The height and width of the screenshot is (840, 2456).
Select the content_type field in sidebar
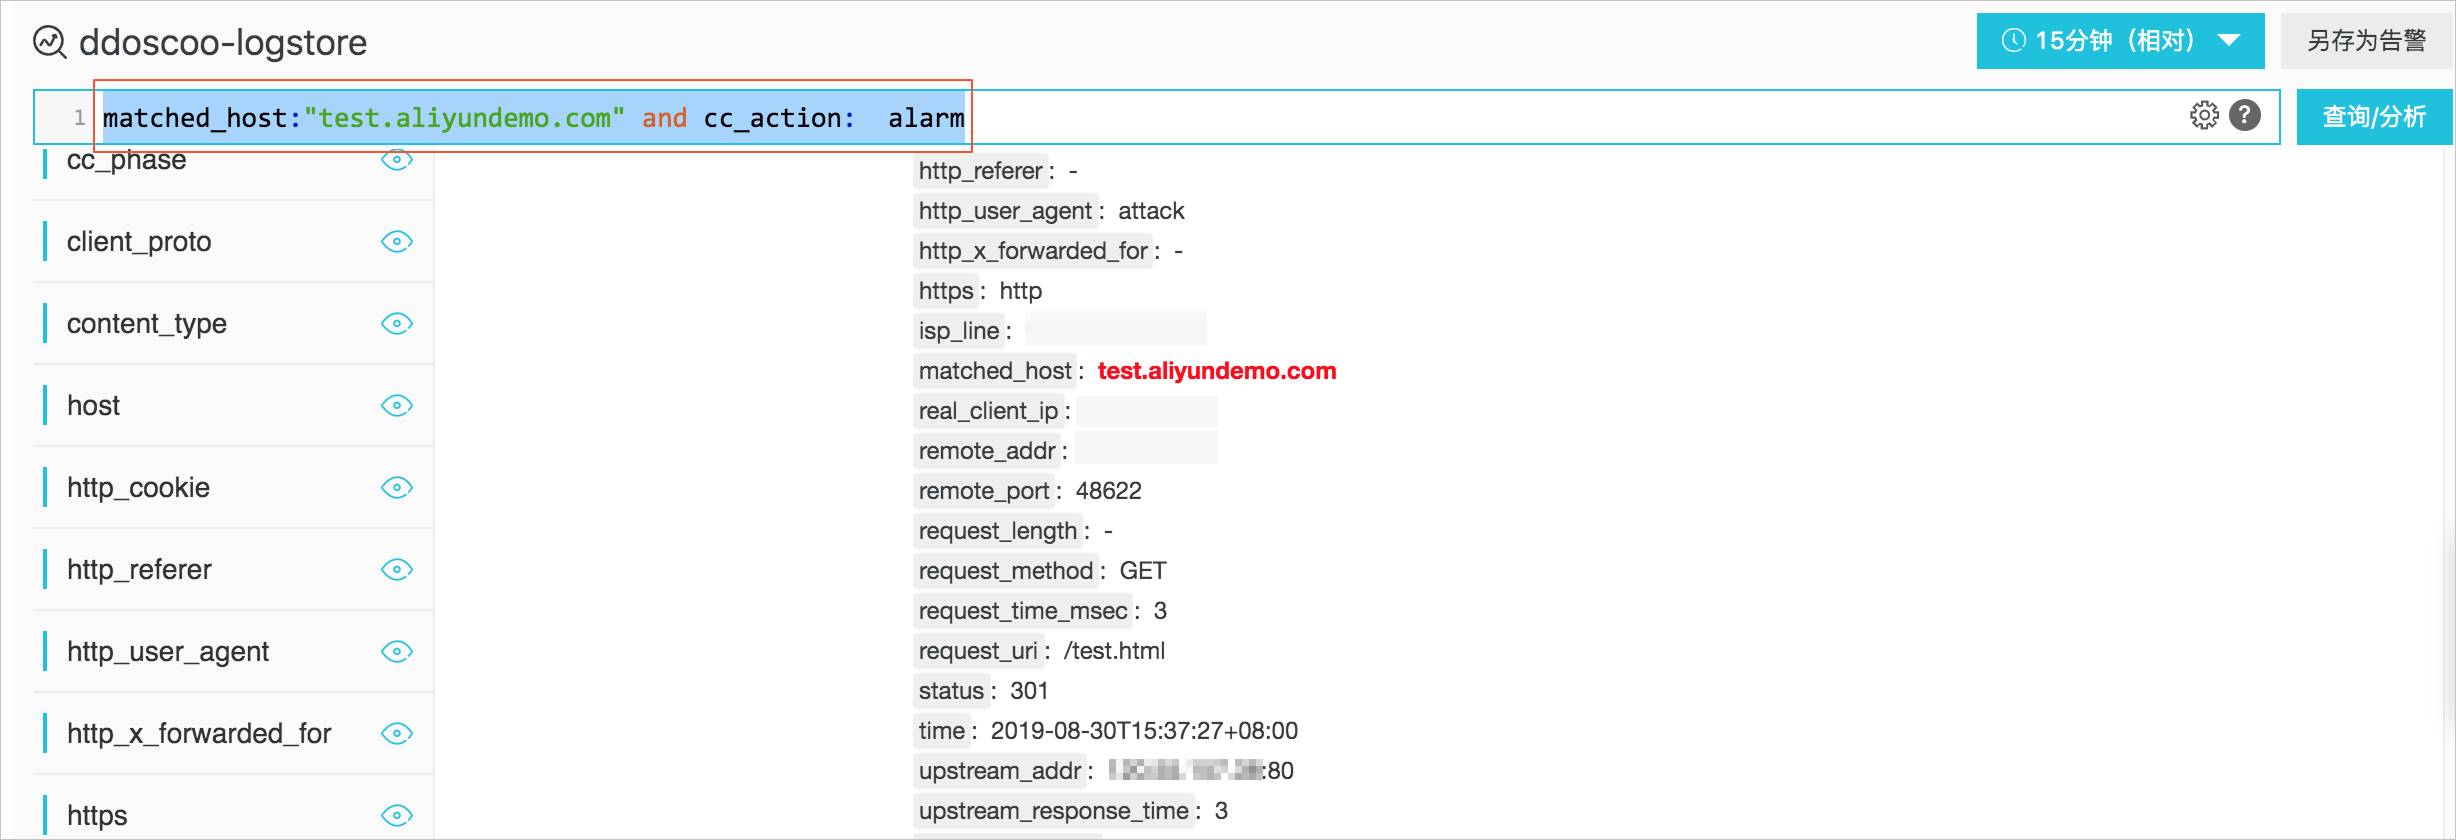(147, 324)
